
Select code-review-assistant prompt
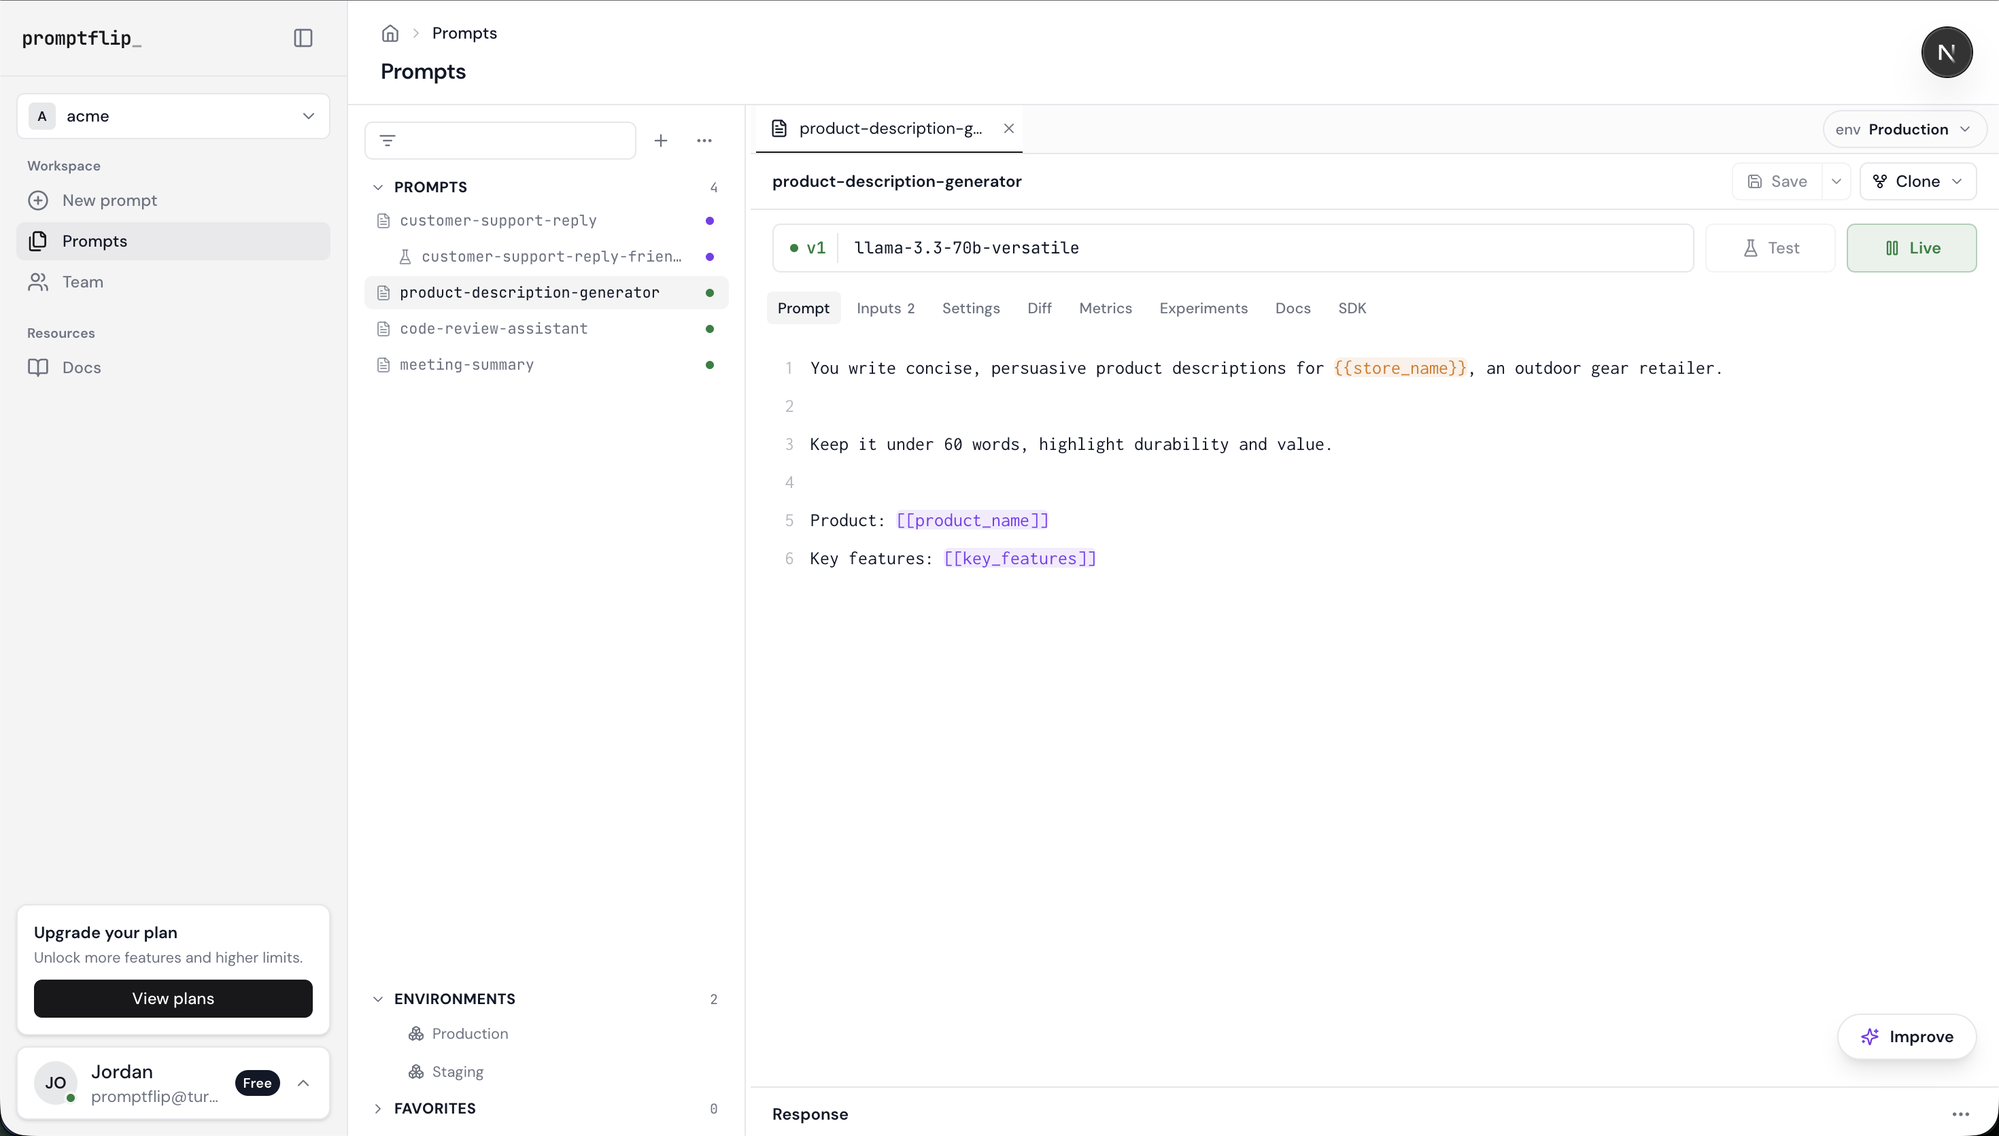(x=546, y=328)
